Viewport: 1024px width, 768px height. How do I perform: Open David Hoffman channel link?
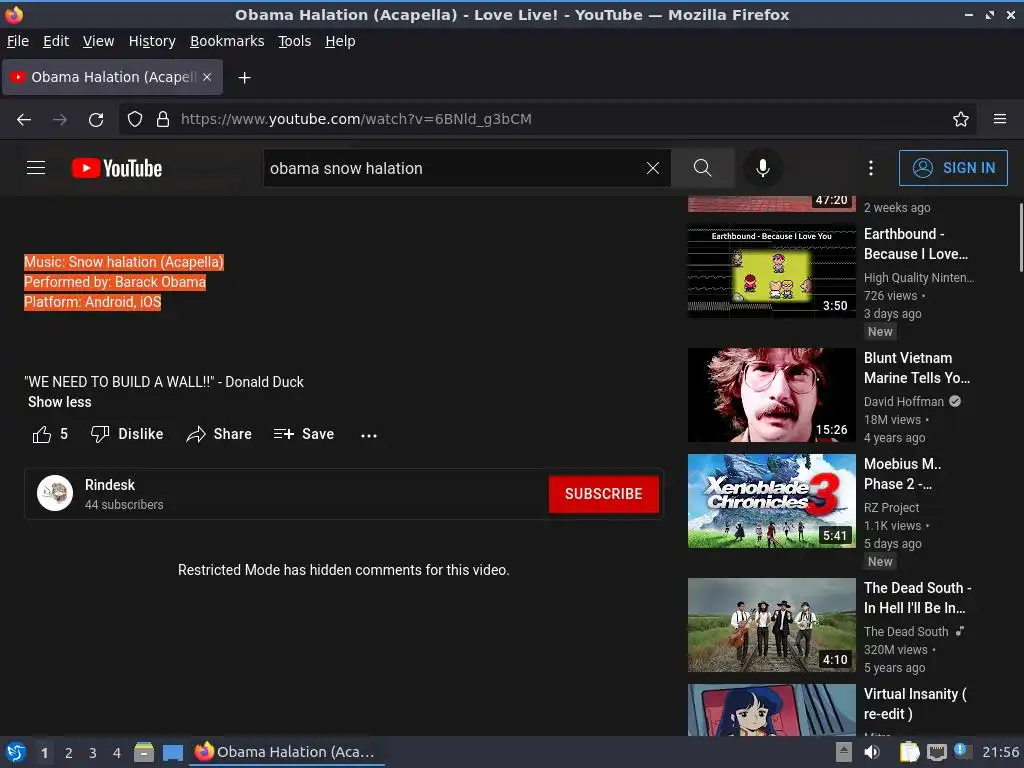tap(904, 402)
